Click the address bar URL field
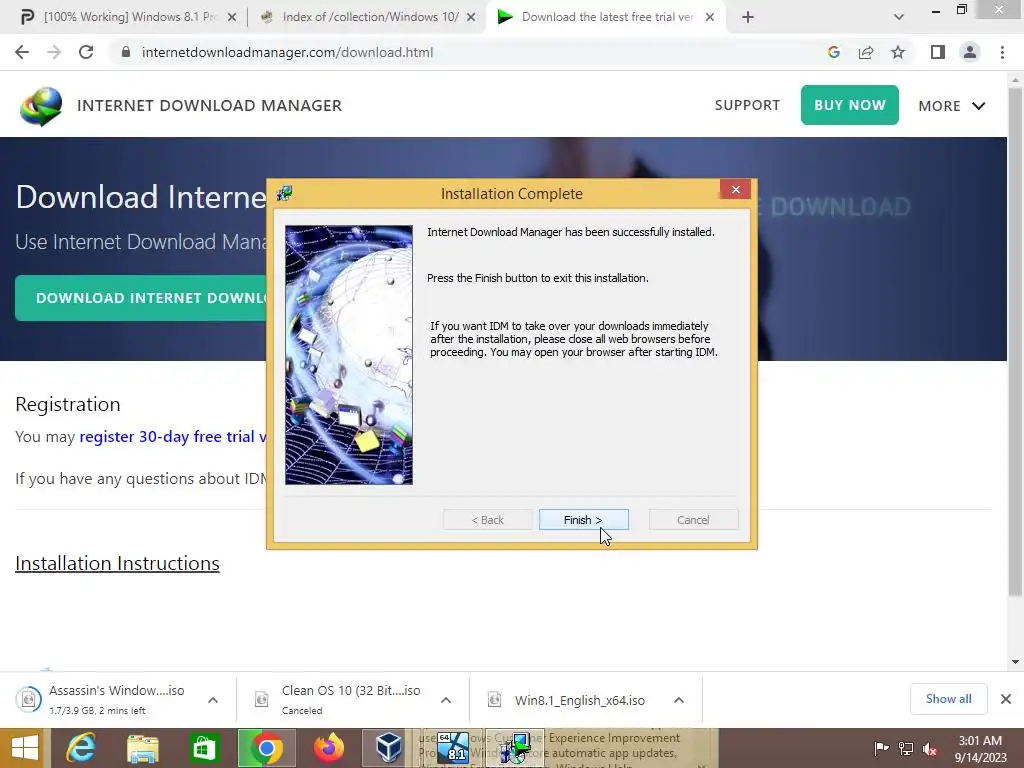Screen dimensions: 1024x768 [x=470, y=52]
